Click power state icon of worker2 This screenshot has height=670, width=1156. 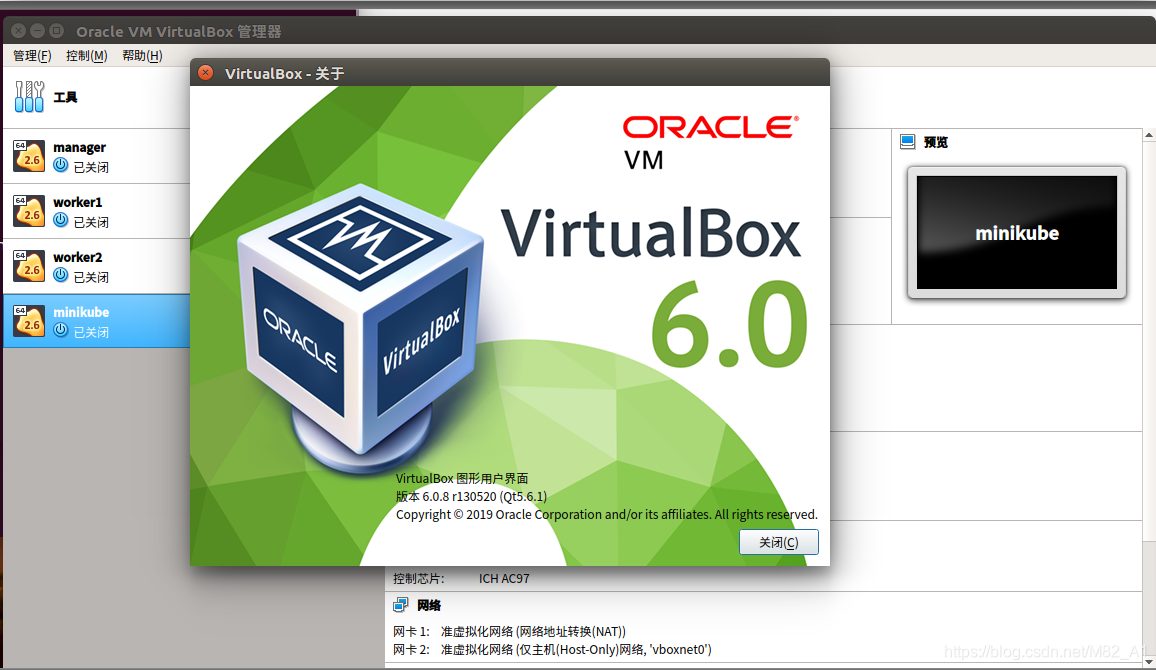(60, 276)
